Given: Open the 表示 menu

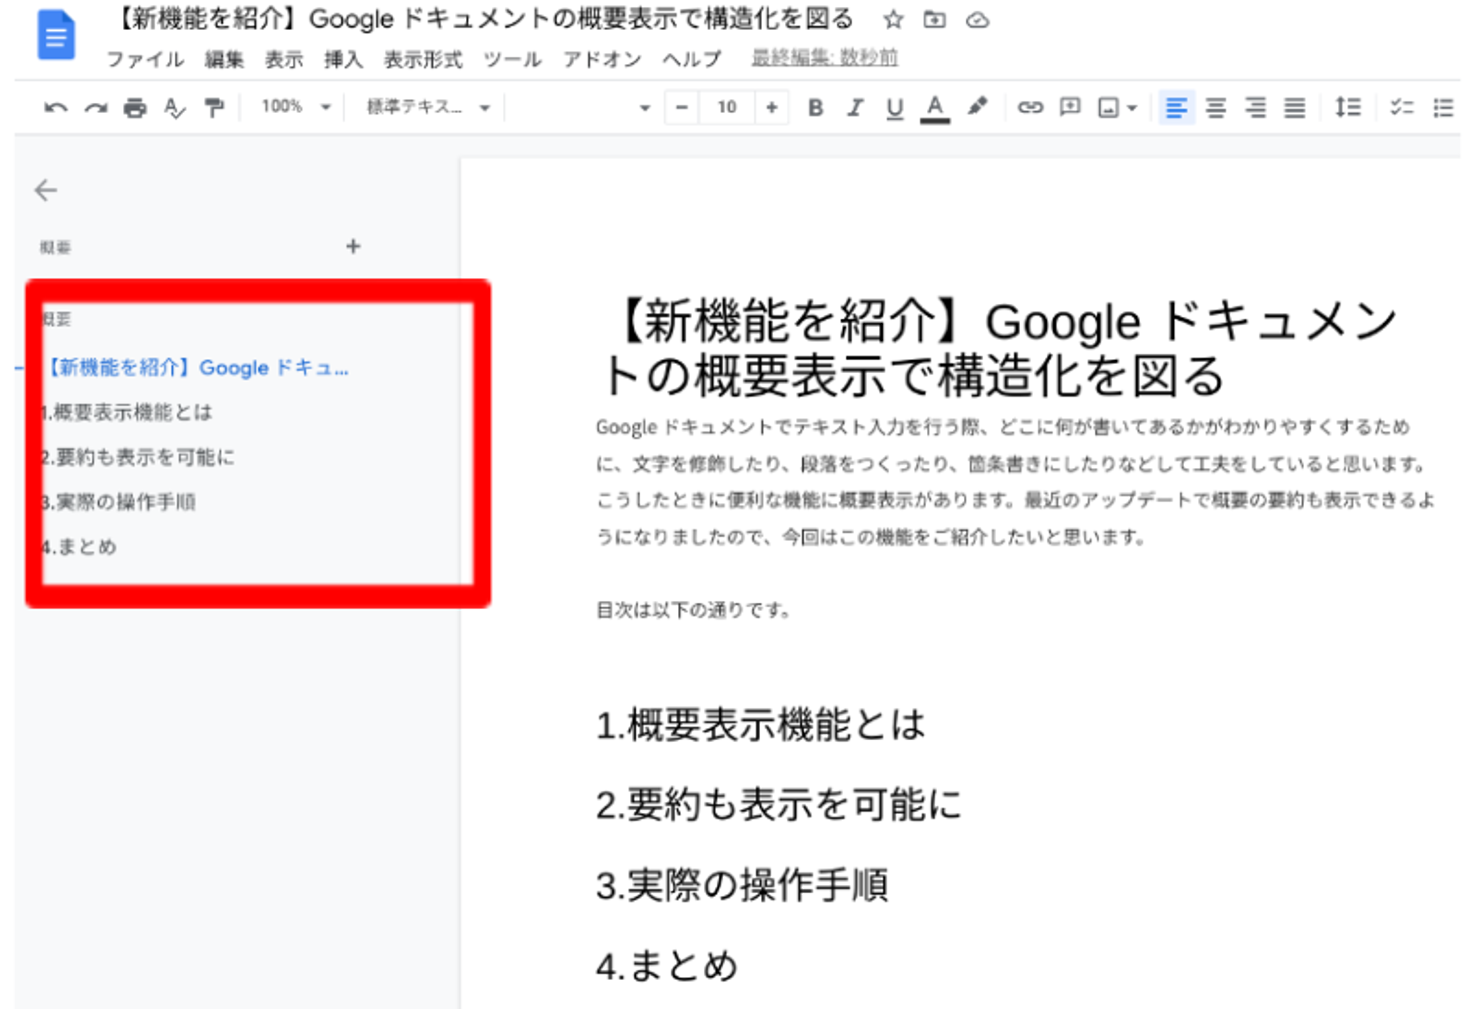Looking at the screenshot, I should (284, 60).
